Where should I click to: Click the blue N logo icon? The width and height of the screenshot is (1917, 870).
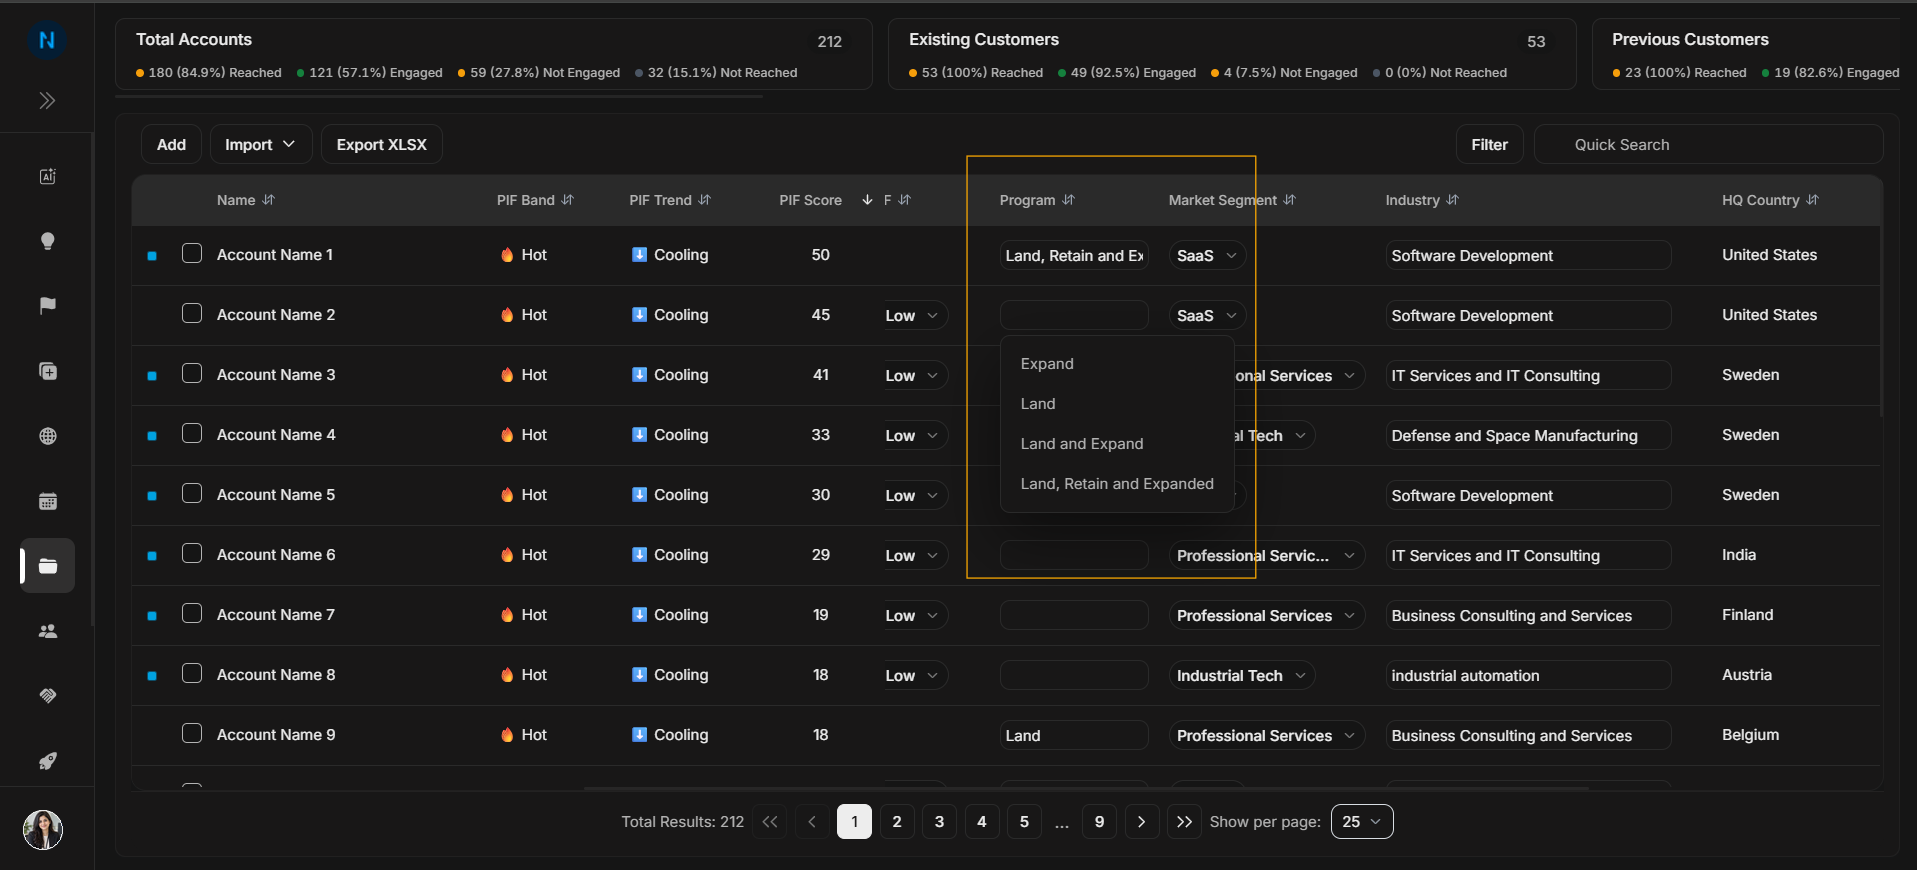pyautogui.click(x=47, y=40)
